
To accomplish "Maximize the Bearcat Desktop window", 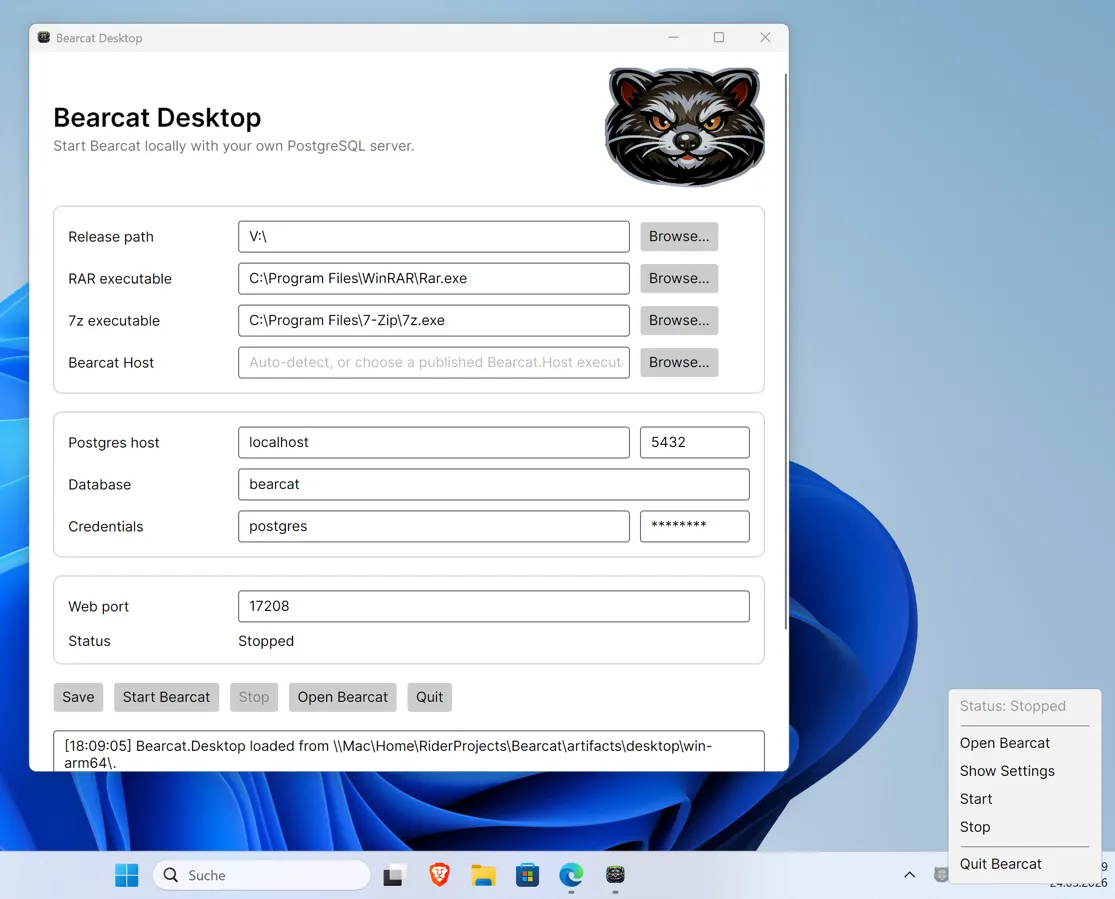I will point(719,38).
